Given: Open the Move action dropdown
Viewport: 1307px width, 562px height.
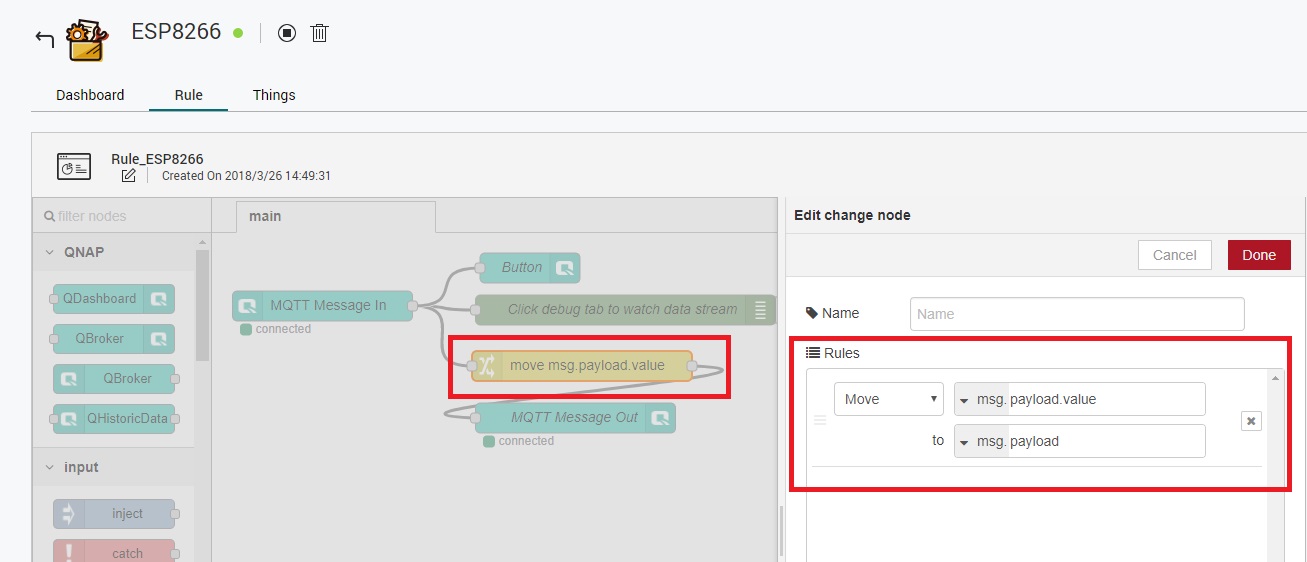Looking at the screenshot, I should pyautogui.click(x=888, y=399).
